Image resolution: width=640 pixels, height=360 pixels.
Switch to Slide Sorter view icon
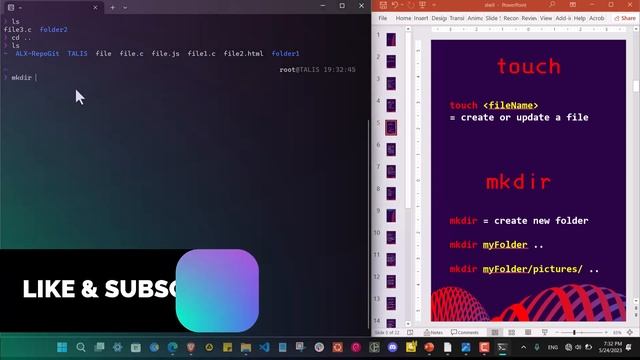[x=511, y=333]
